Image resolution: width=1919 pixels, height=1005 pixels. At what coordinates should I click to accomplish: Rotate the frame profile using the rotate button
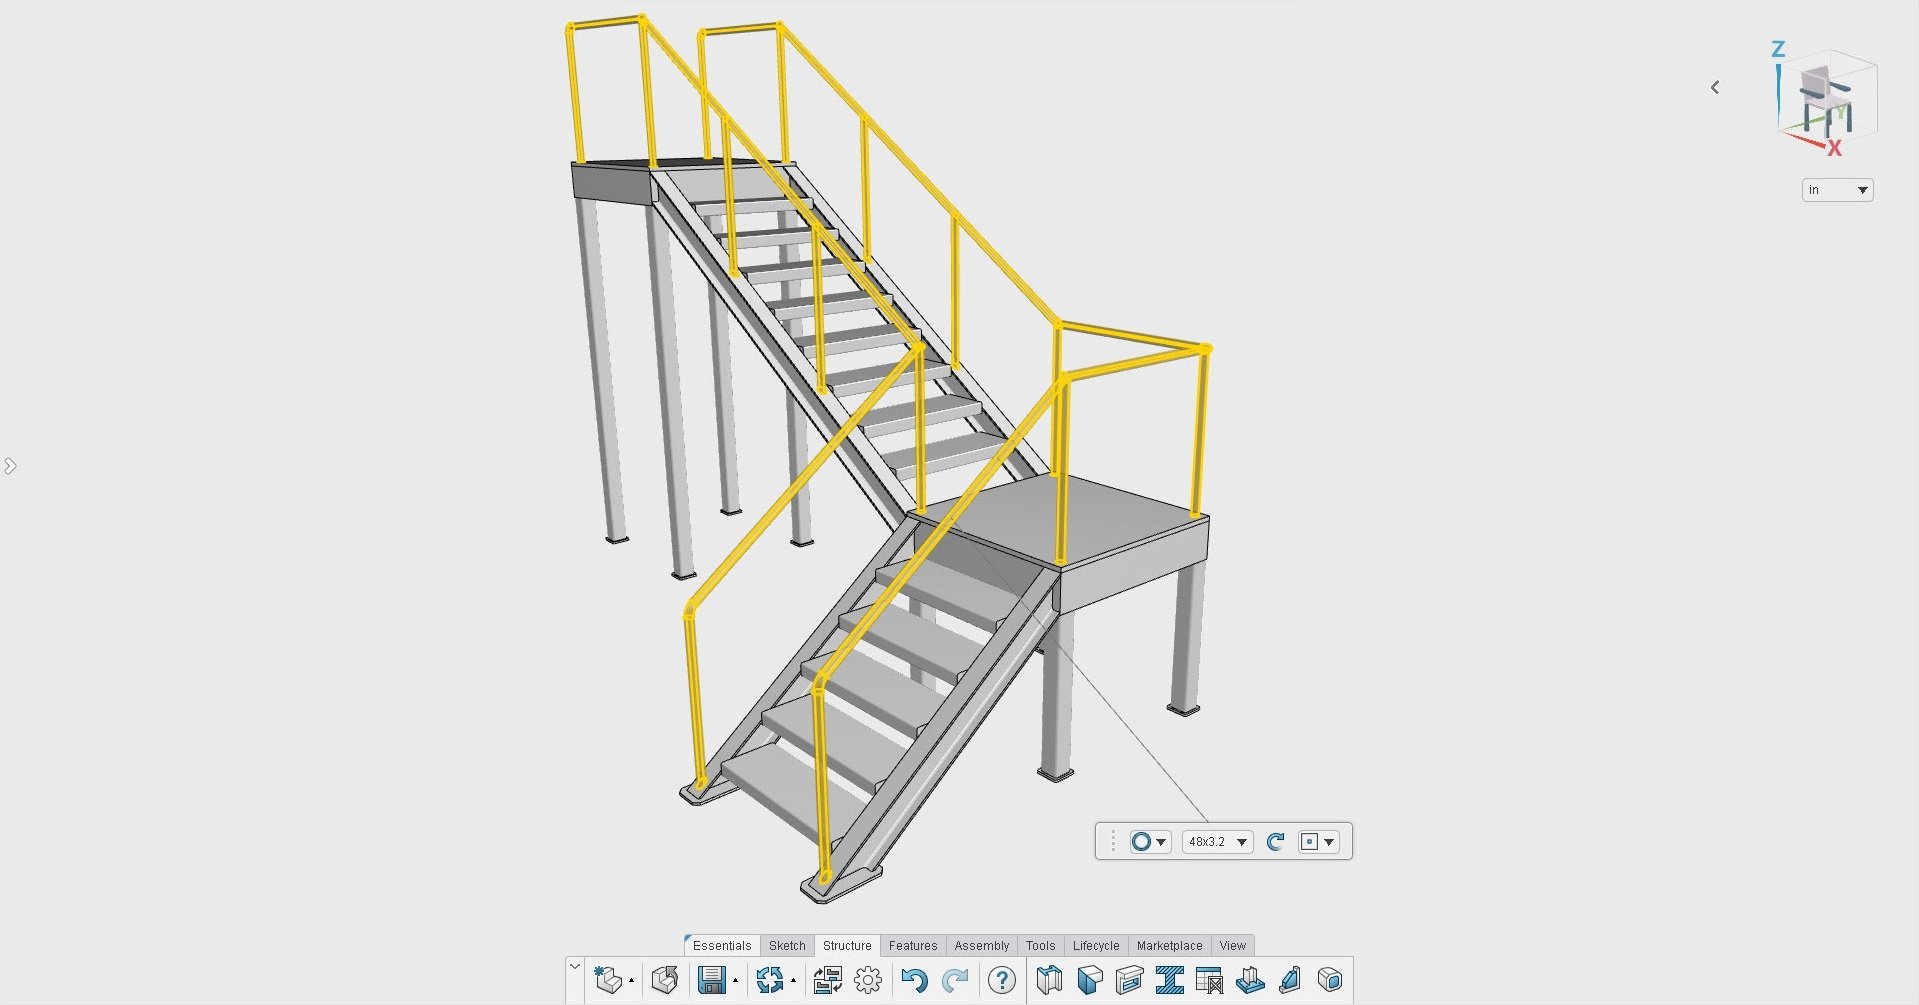coord(1275,841)
